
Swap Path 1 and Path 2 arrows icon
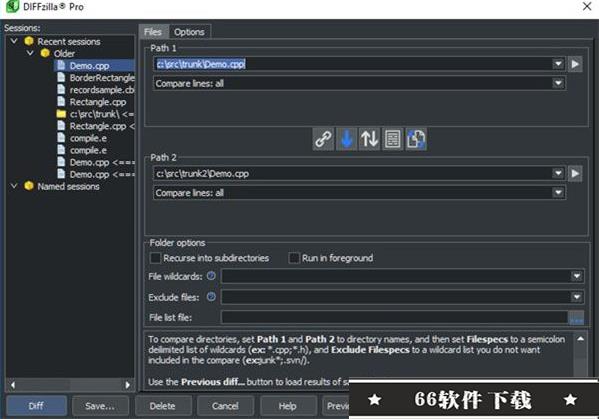(x=369, y=139)
